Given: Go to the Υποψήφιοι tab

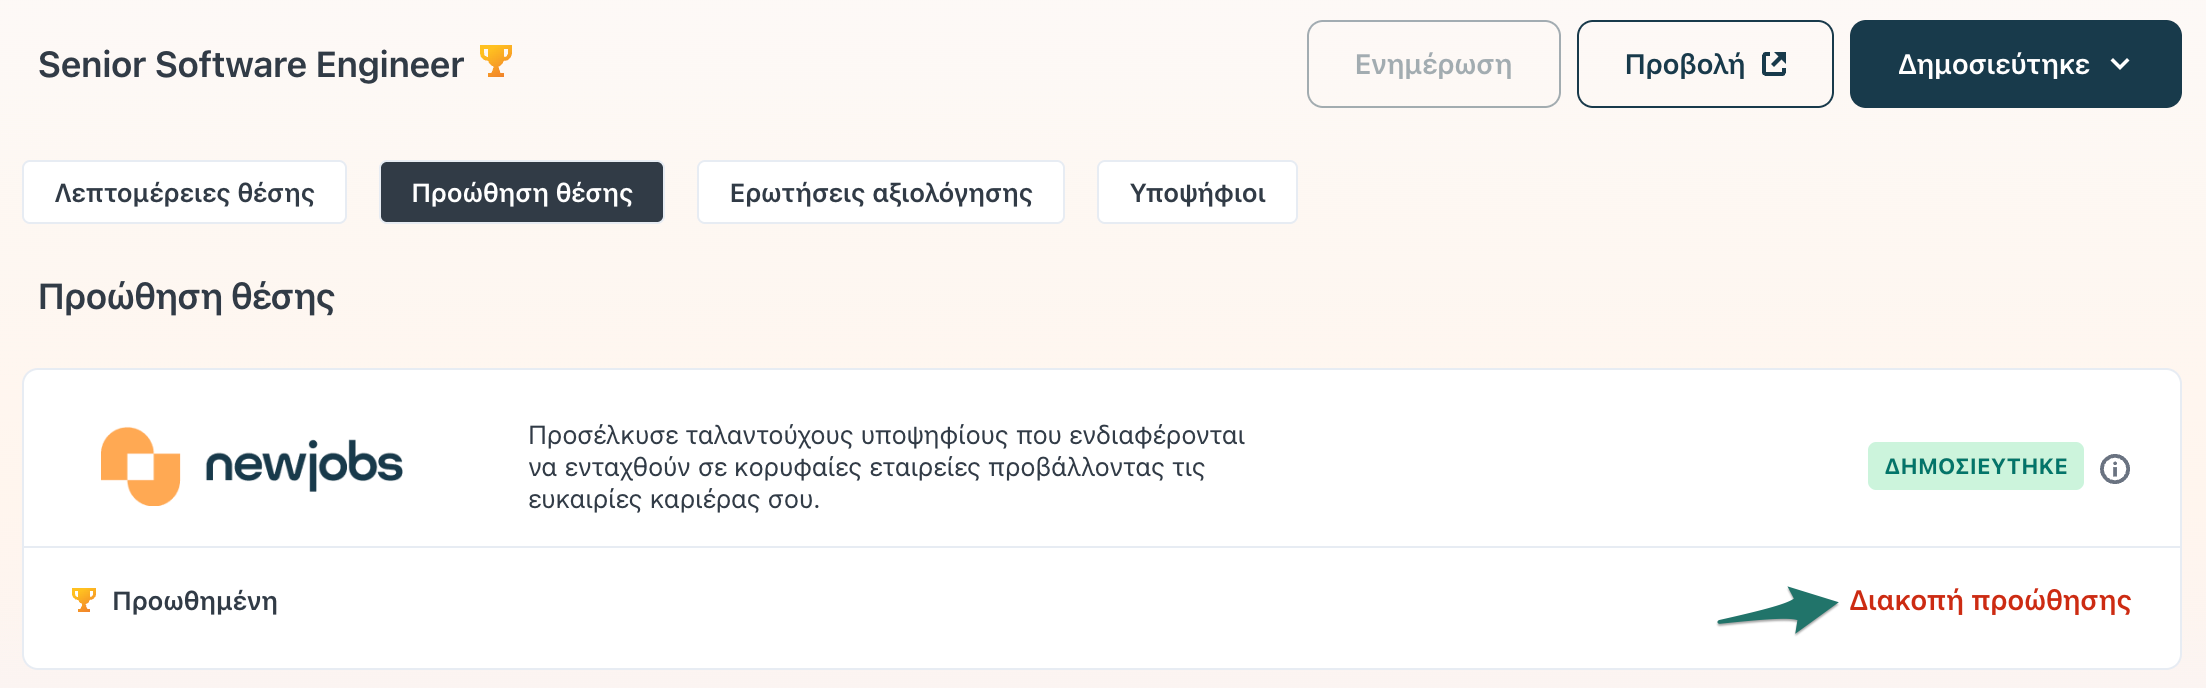Looking at the screenshot, I should 1197,192.
